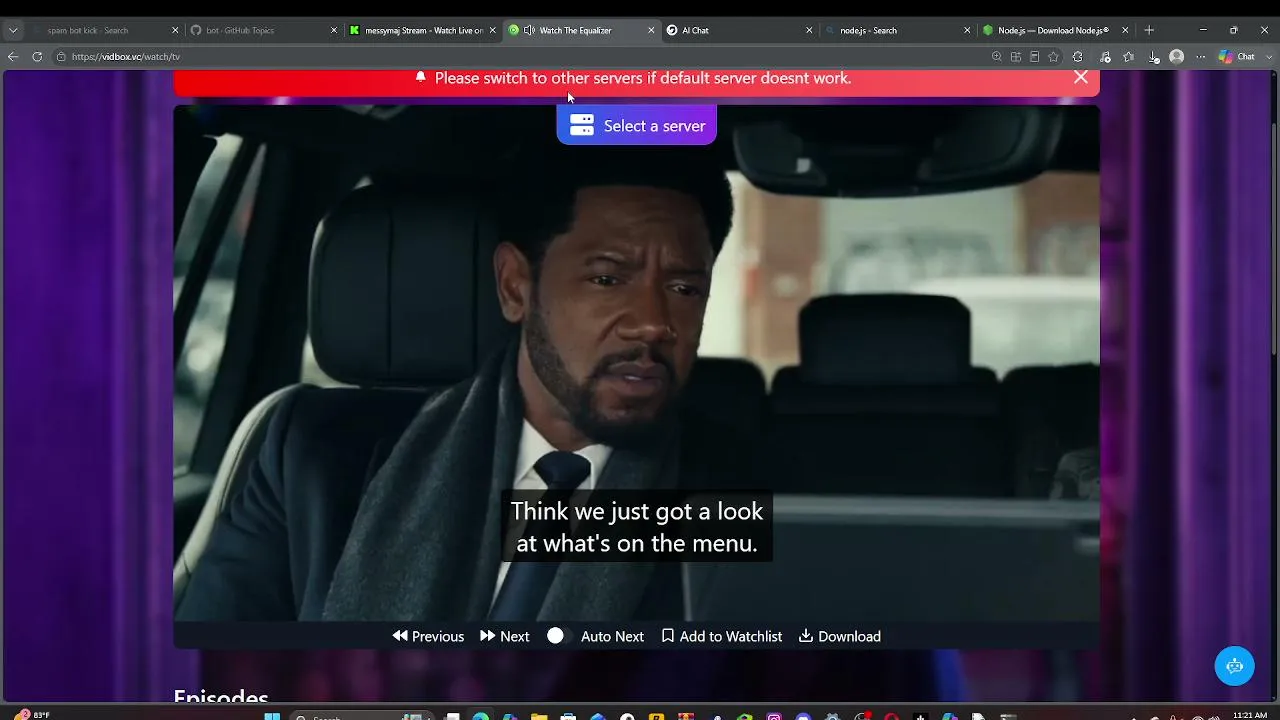Switch to the messymaj Stream tab
Viewport: 1280px width, 720px height.
pos(422,31)
